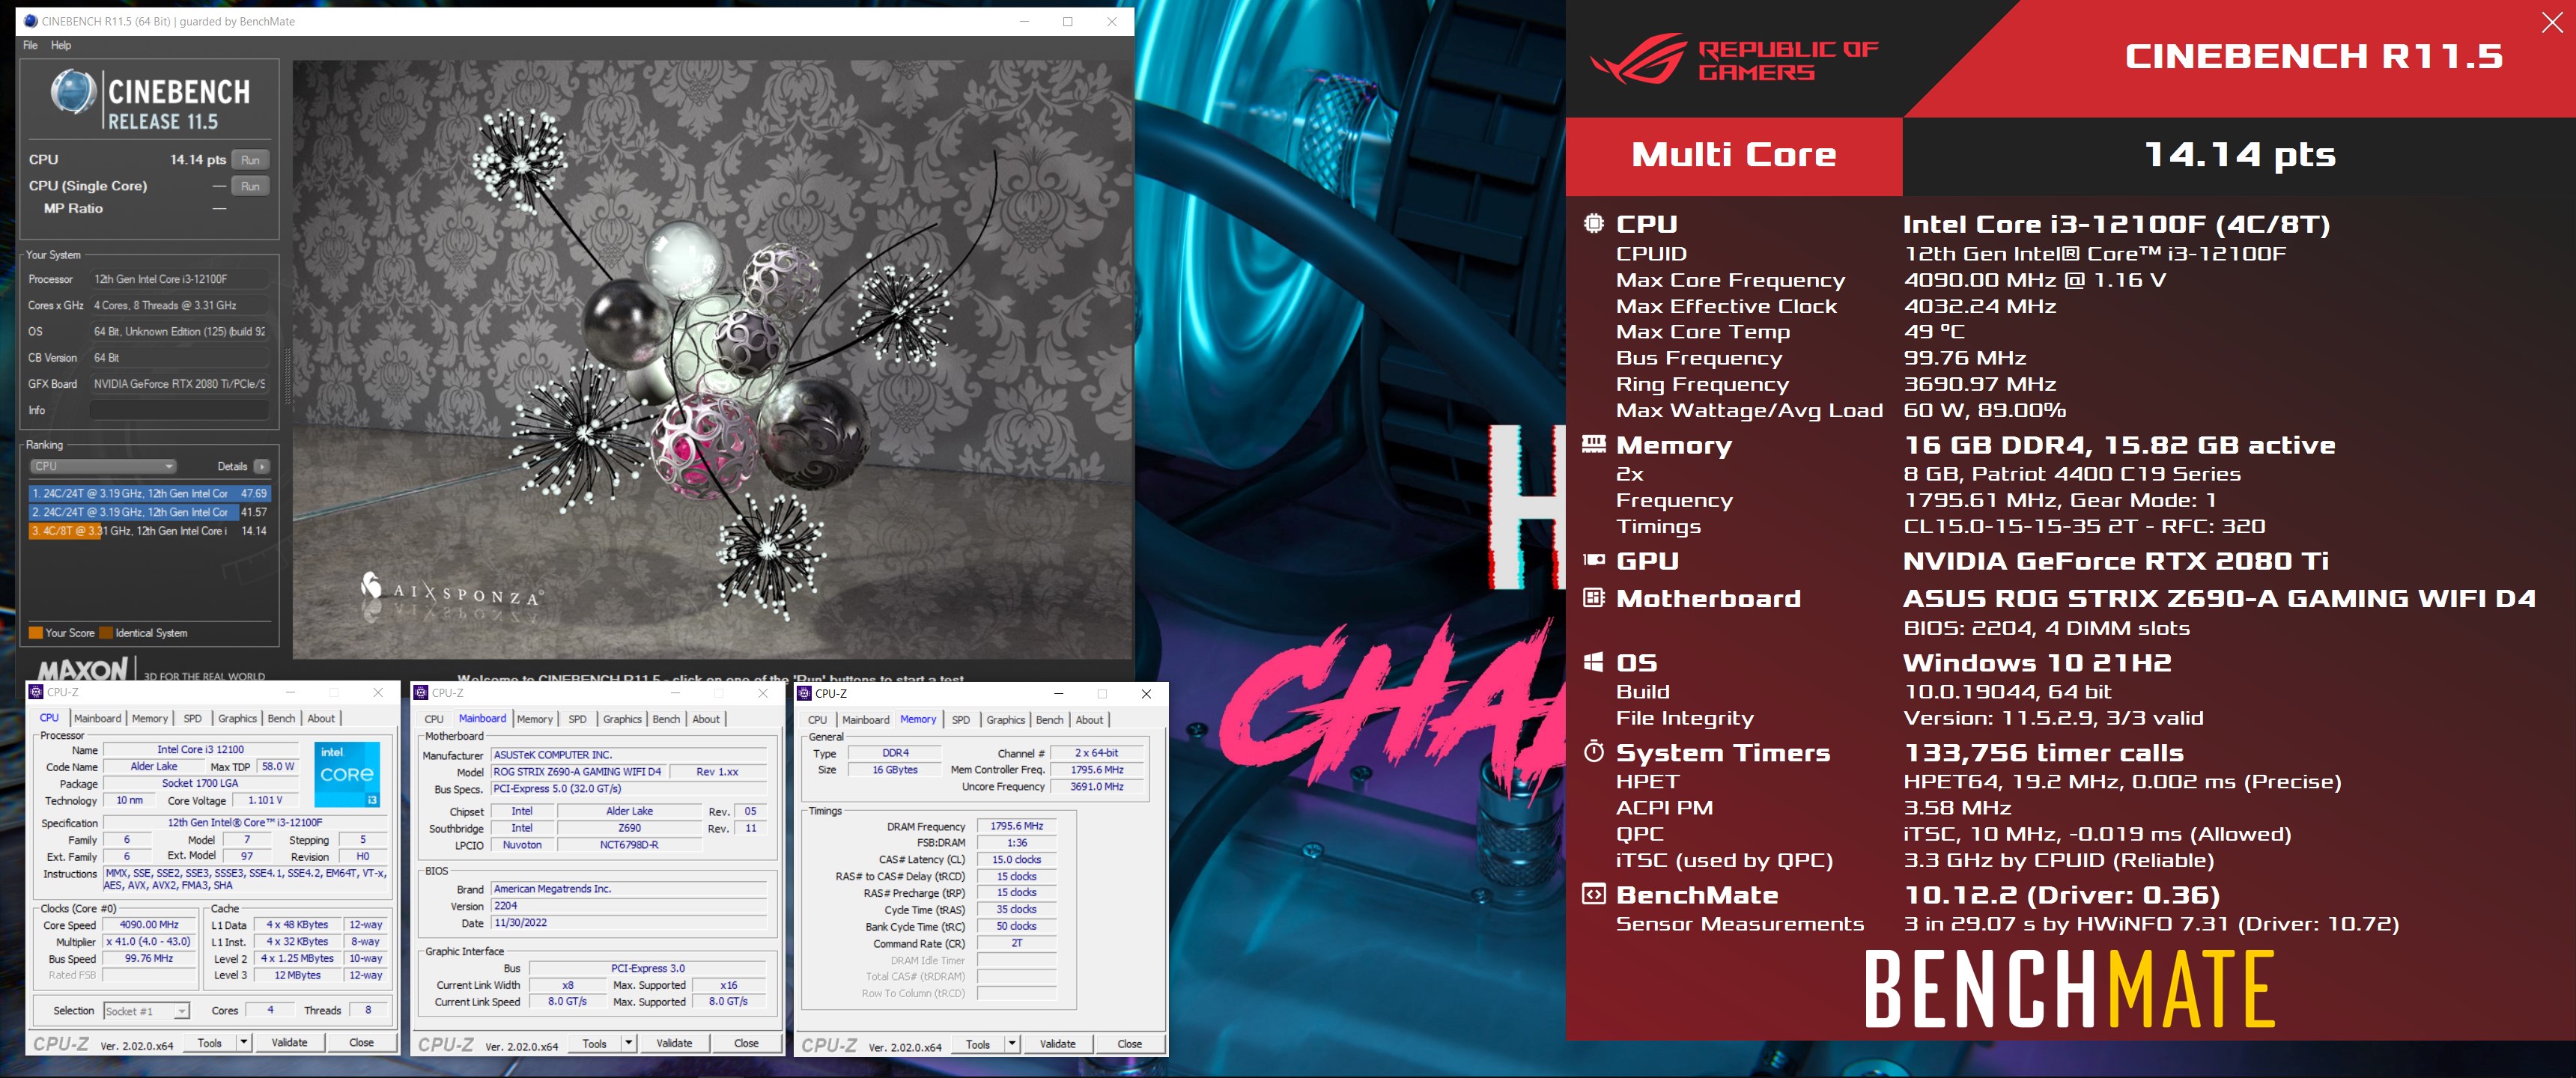Select the 4C/8T ranking entry scoring 14.14
The width and height of the screenshot is (2576, 1078).
click(150, 531)
